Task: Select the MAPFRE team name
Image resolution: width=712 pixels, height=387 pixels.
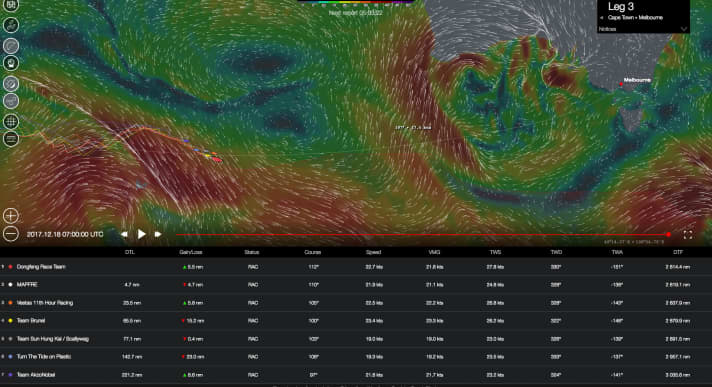Action: coord(27,285)
